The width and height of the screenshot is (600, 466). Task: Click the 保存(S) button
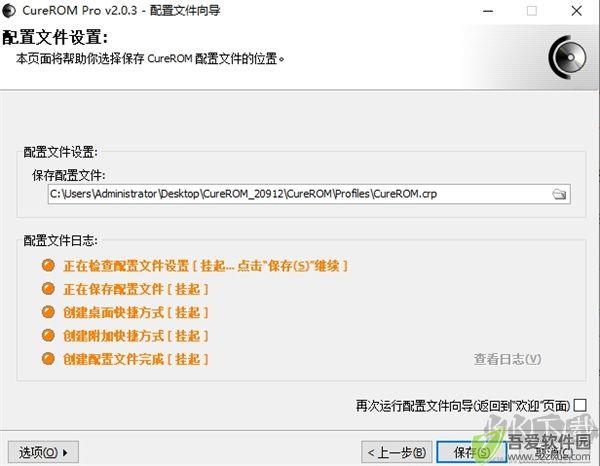(x=471, y=453)
